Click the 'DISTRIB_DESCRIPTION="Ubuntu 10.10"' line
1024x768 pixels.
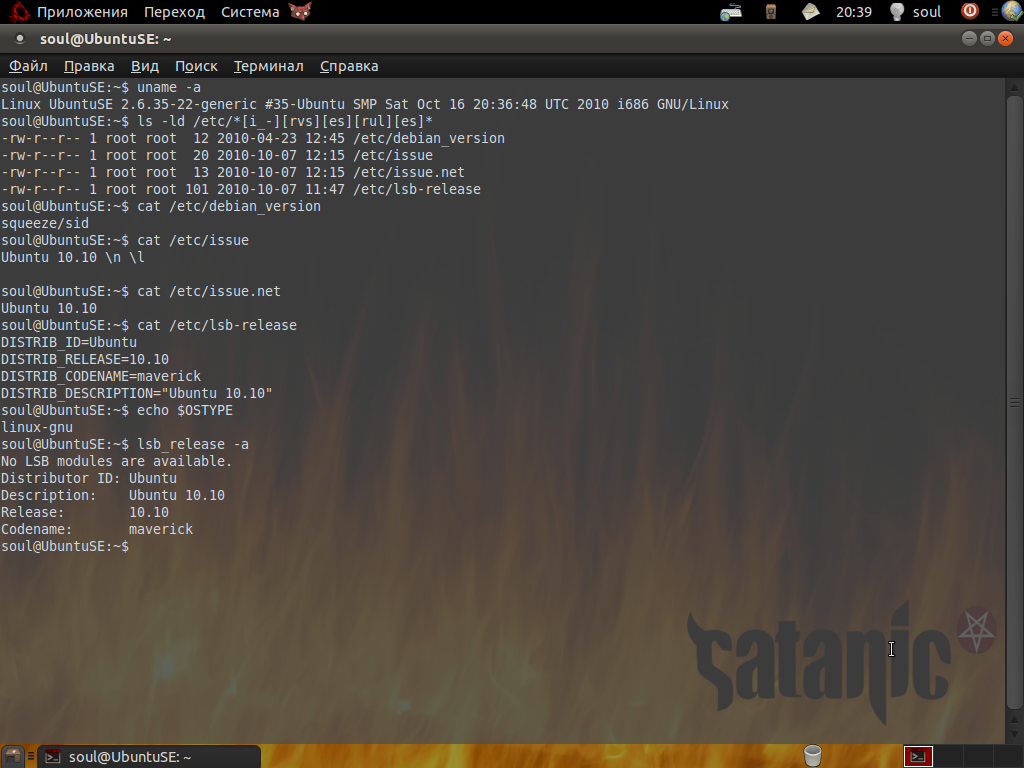136,393
